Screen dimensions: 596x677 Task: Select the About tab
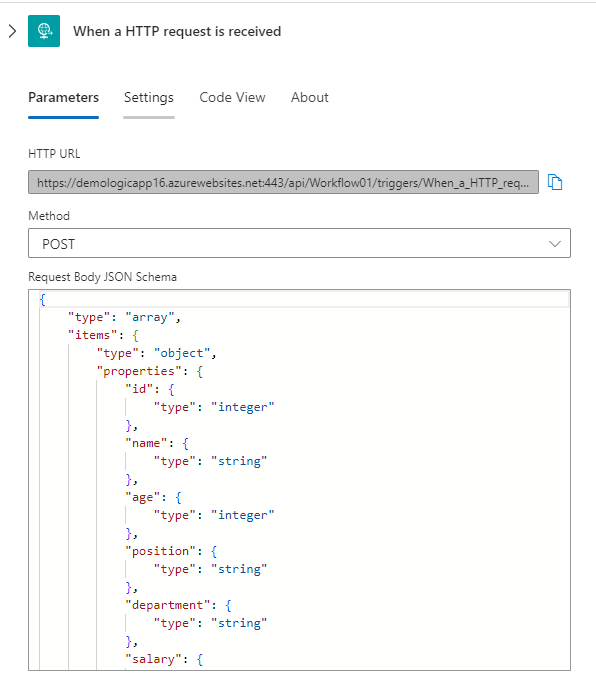click(310, 98)
